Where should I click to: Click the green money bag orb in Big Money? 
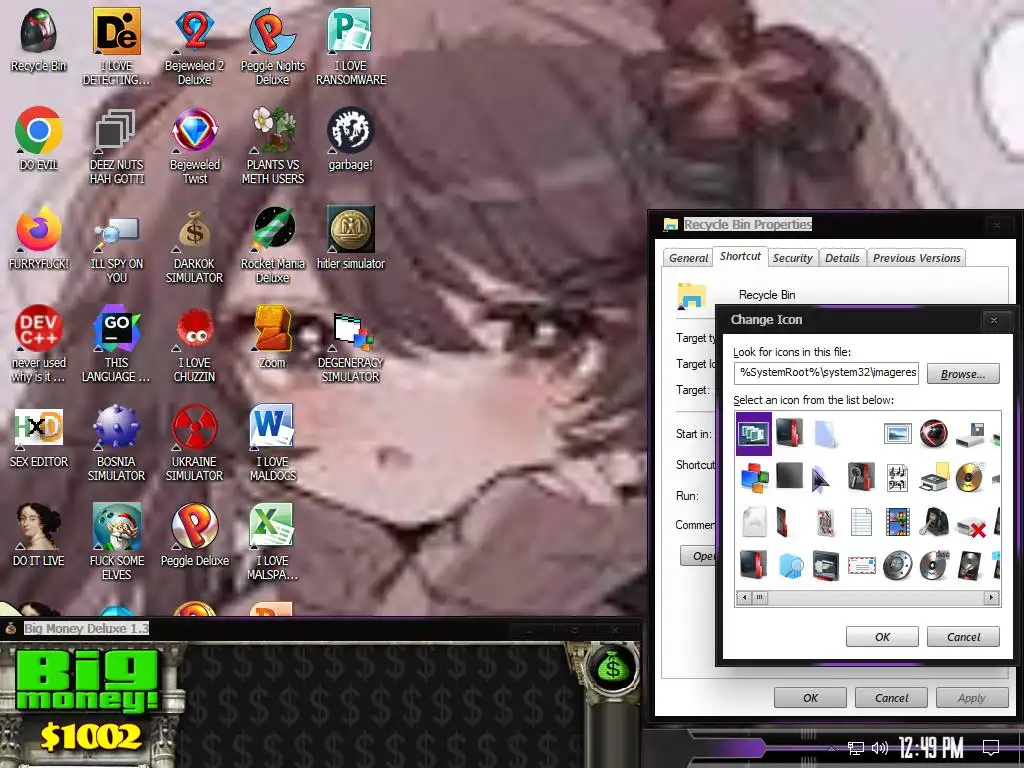click(x=612, y=667)
